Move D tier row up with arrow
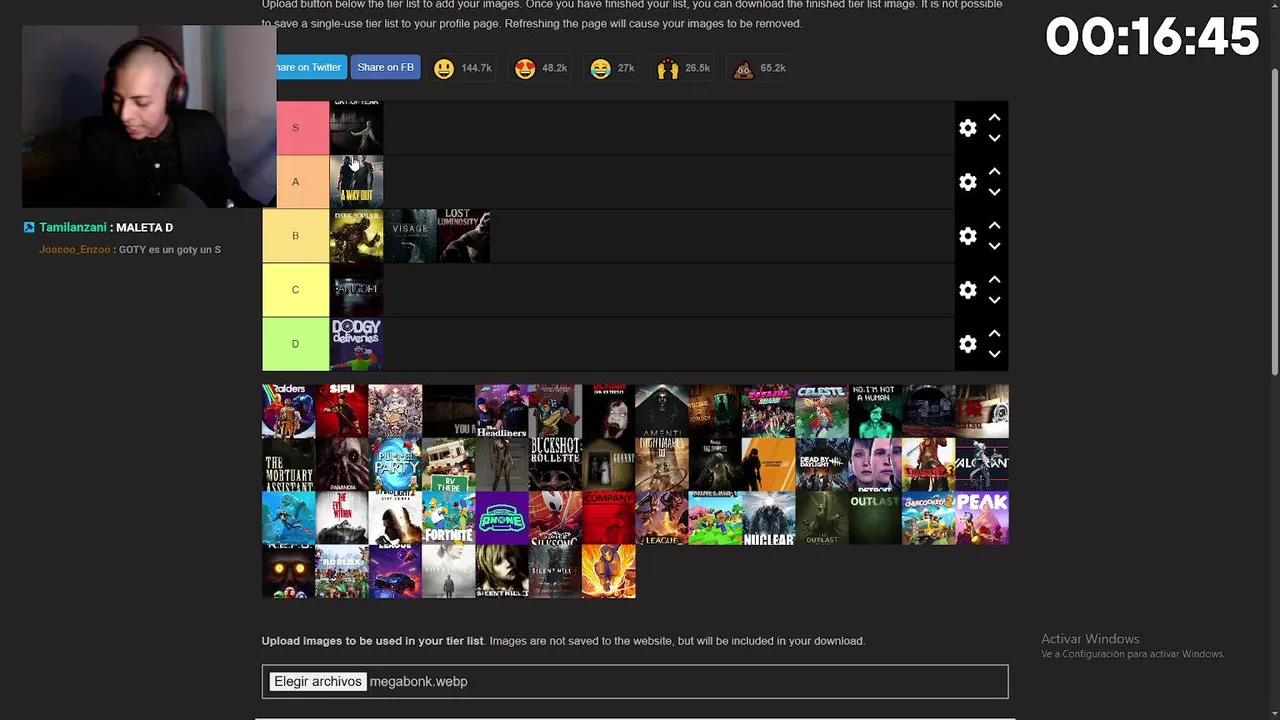This screenshot has width=1280, height=720. pyautogui.click(x=994, y=334)
